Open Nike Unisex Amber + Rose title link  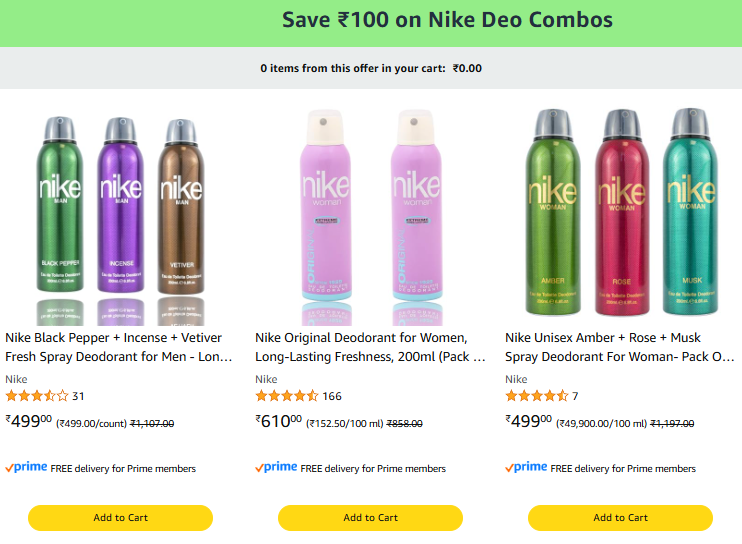(620, 347)
